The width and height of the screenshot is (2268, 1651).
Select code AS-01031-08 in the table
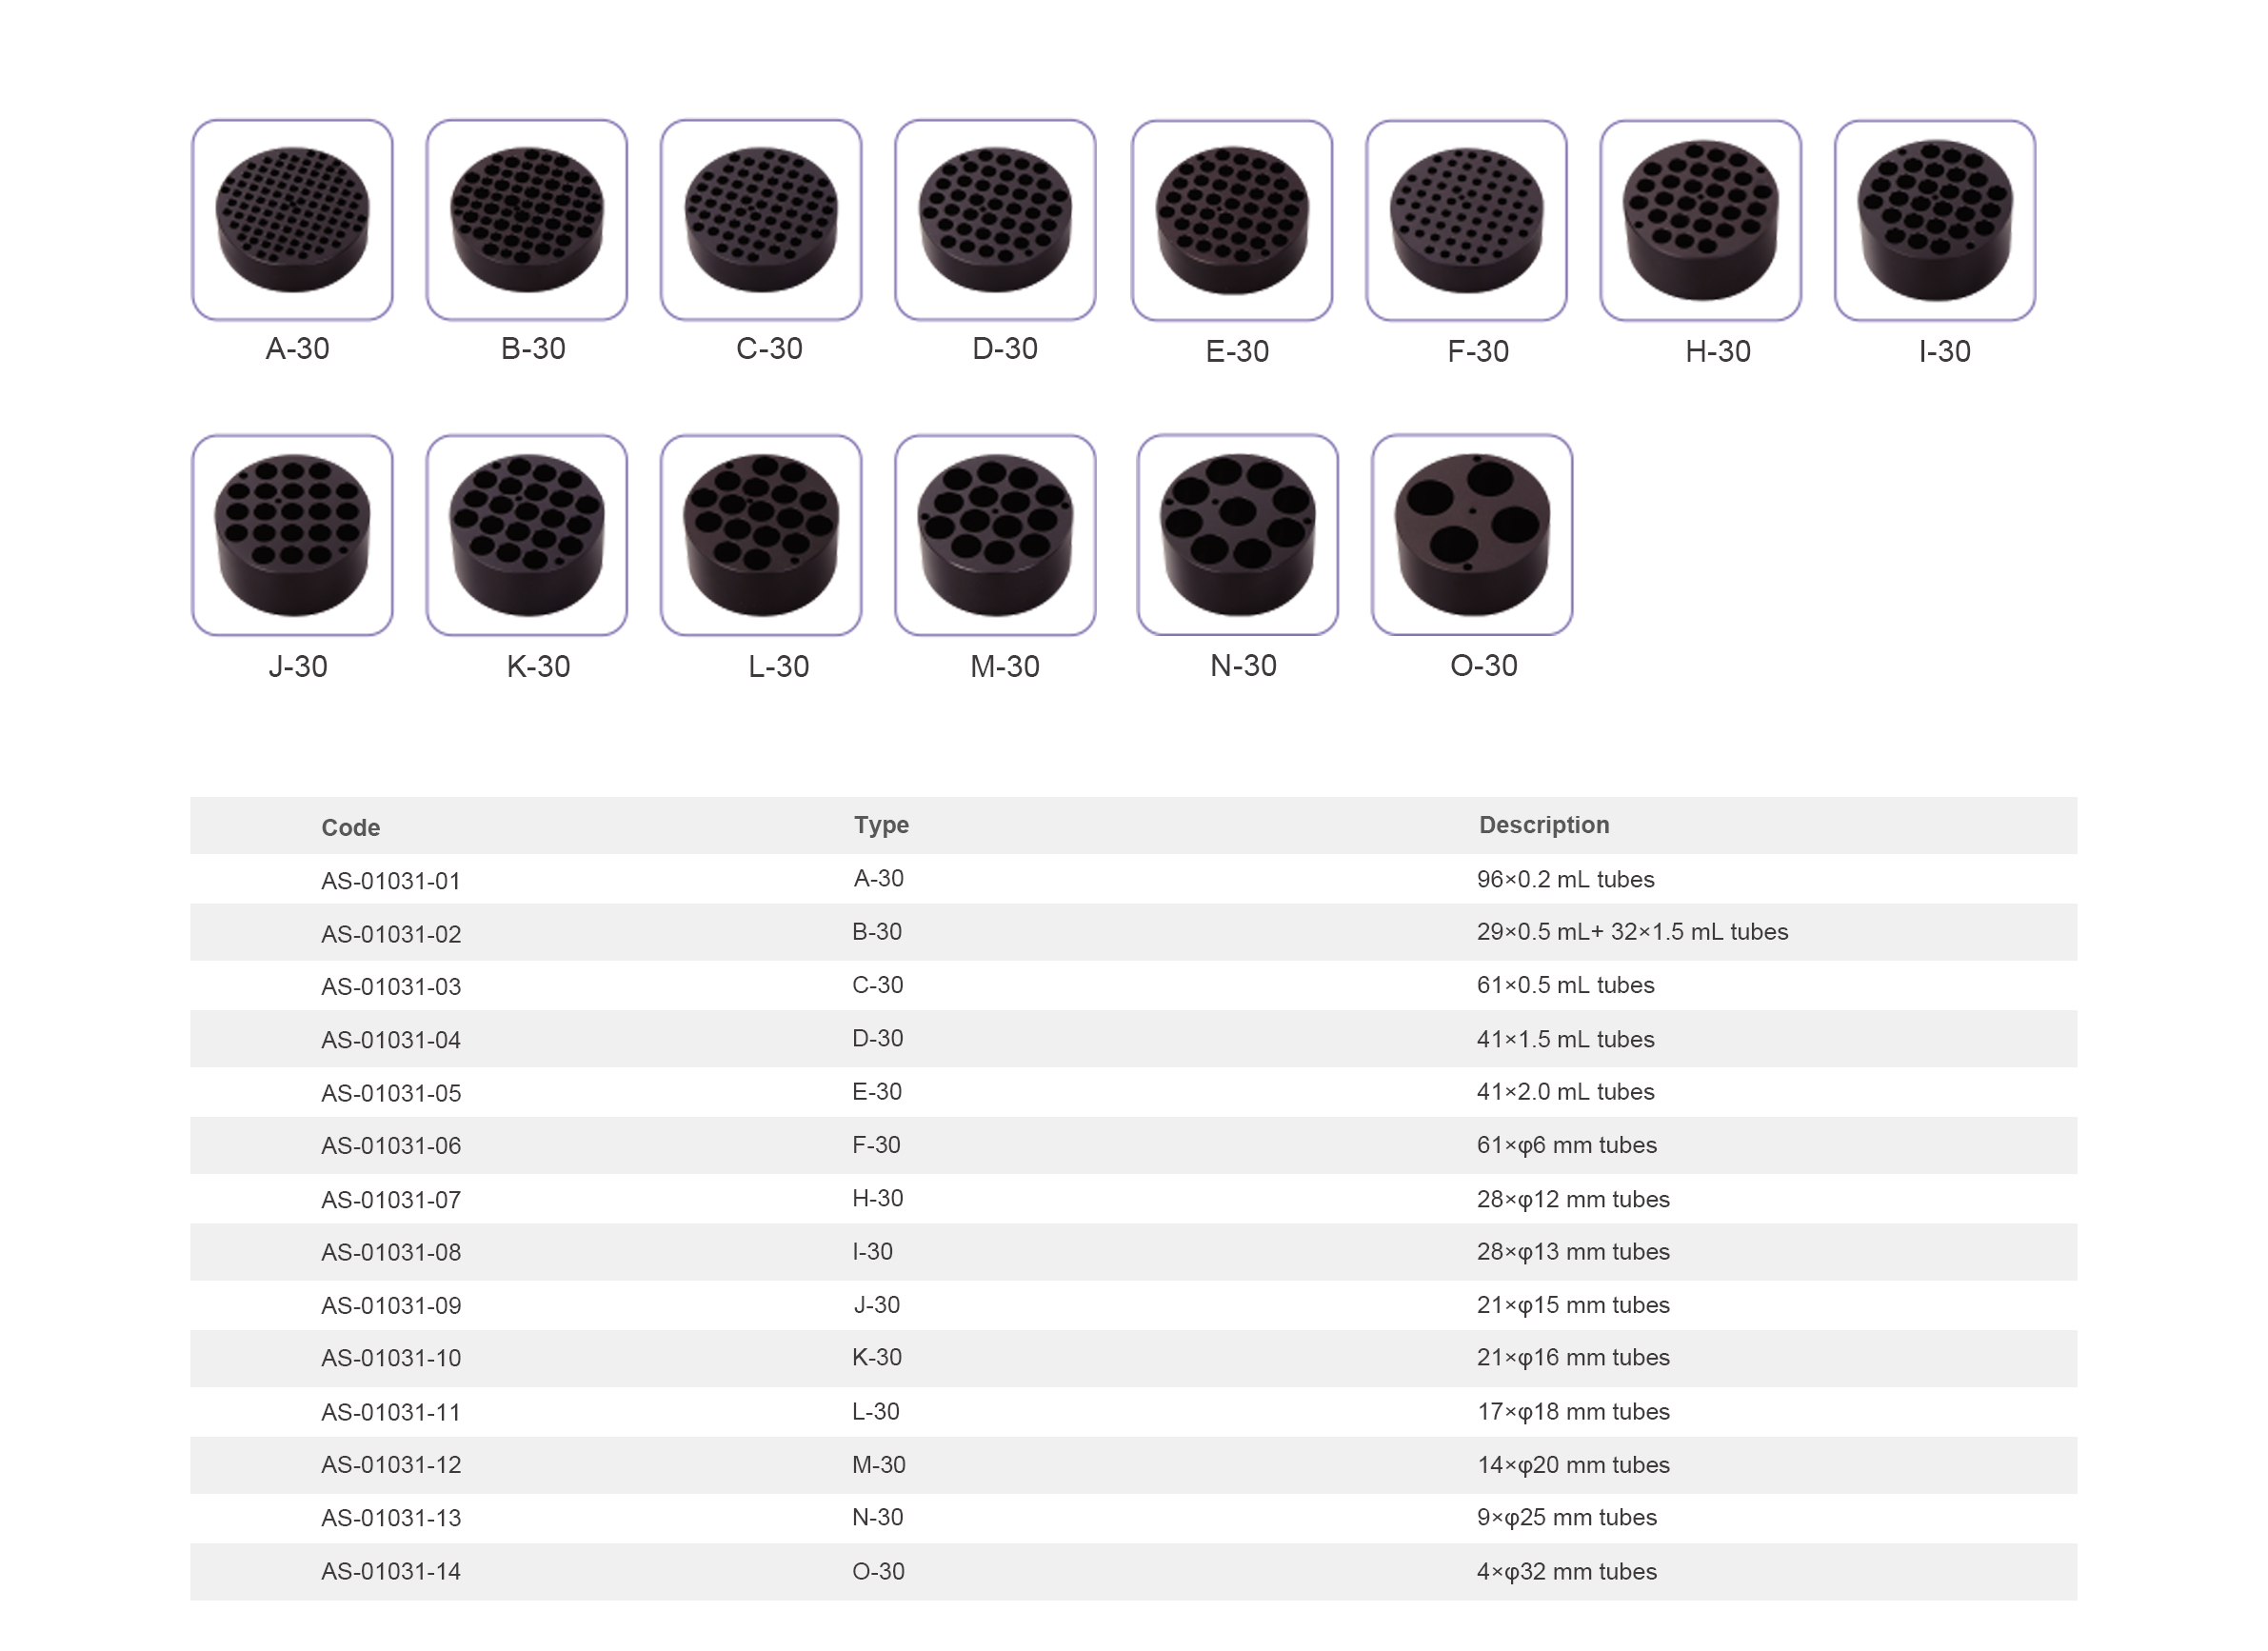pos(391,1253)
